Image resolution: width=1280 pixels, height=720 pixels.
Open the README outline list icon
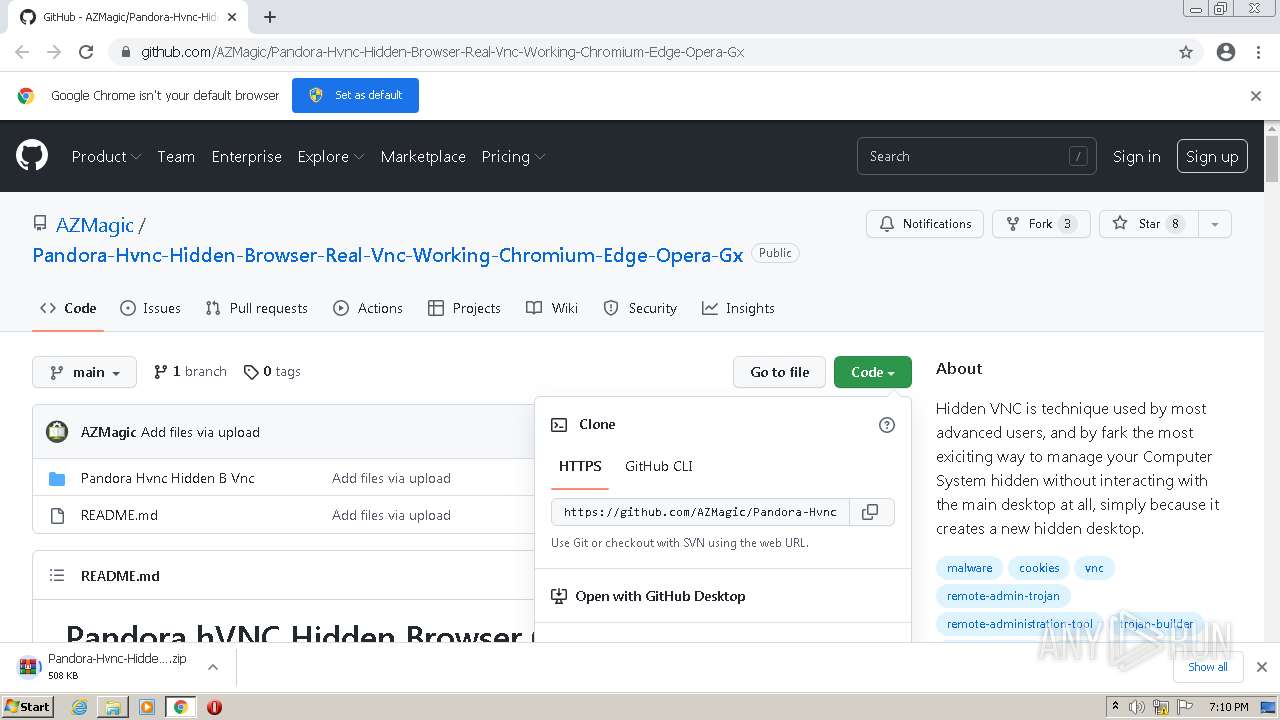pos(57,576)
